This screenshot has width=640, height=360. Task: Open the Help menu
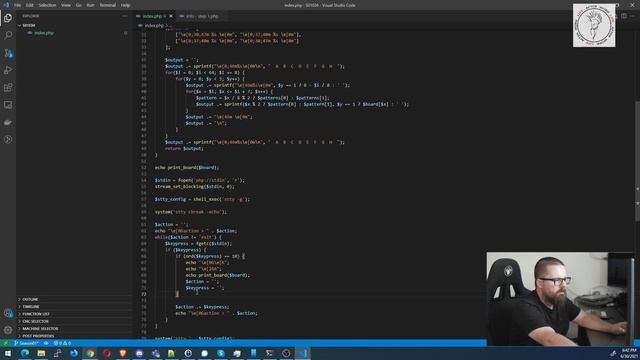pos(125,5)
